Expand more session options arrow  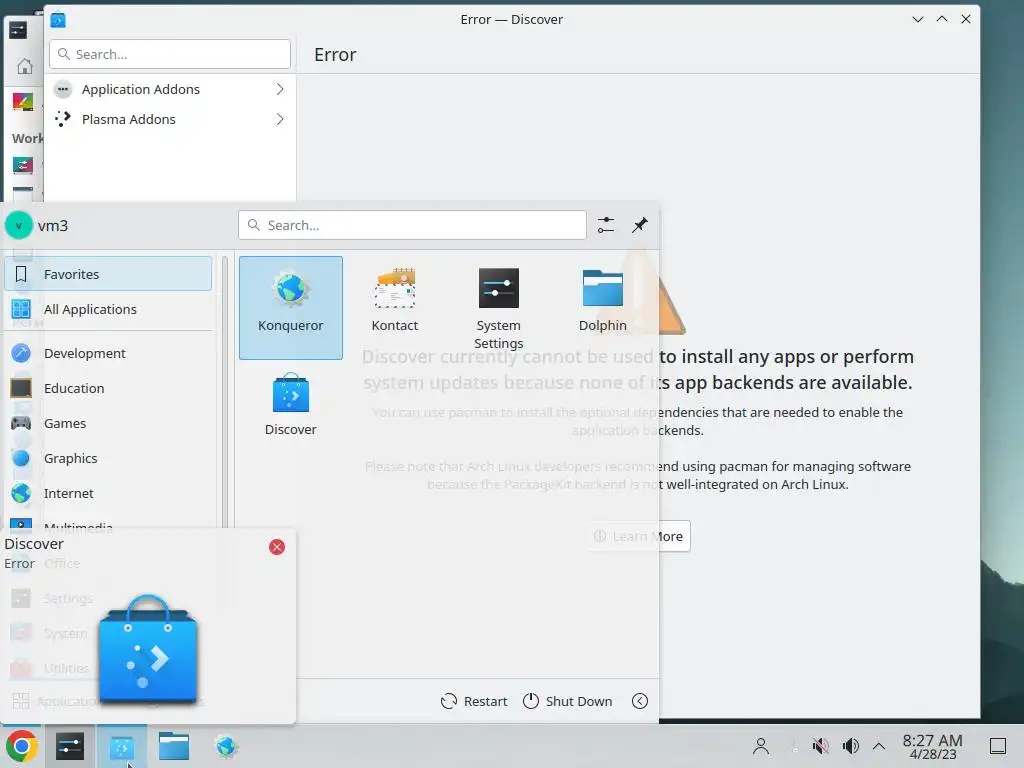[x=640, y=701]
